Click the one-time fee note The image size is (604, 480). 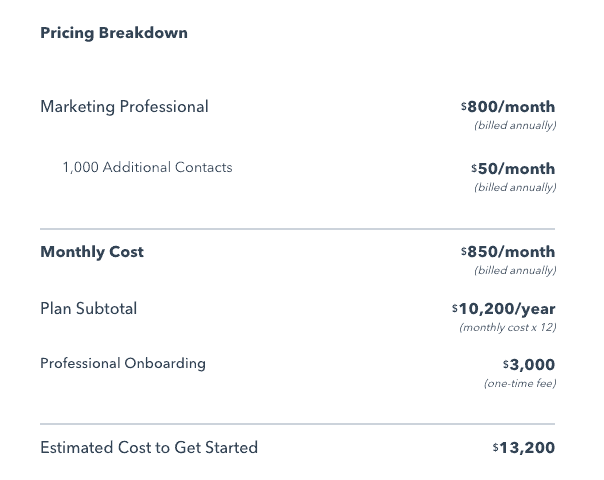pos(519,384)
